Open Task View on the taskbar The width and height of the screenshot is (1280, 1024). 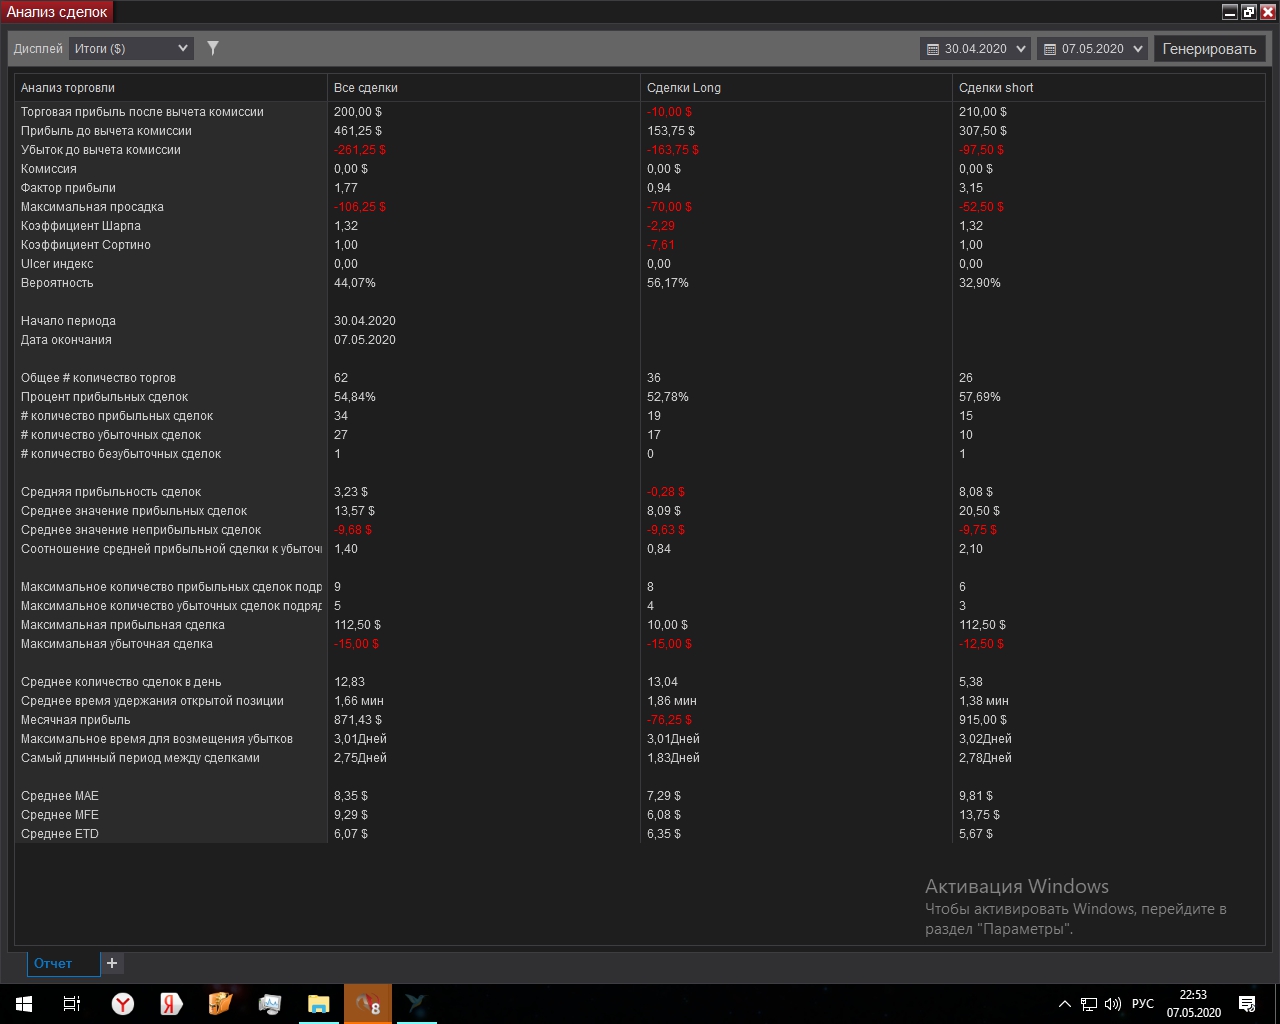tap(72, 1004)
